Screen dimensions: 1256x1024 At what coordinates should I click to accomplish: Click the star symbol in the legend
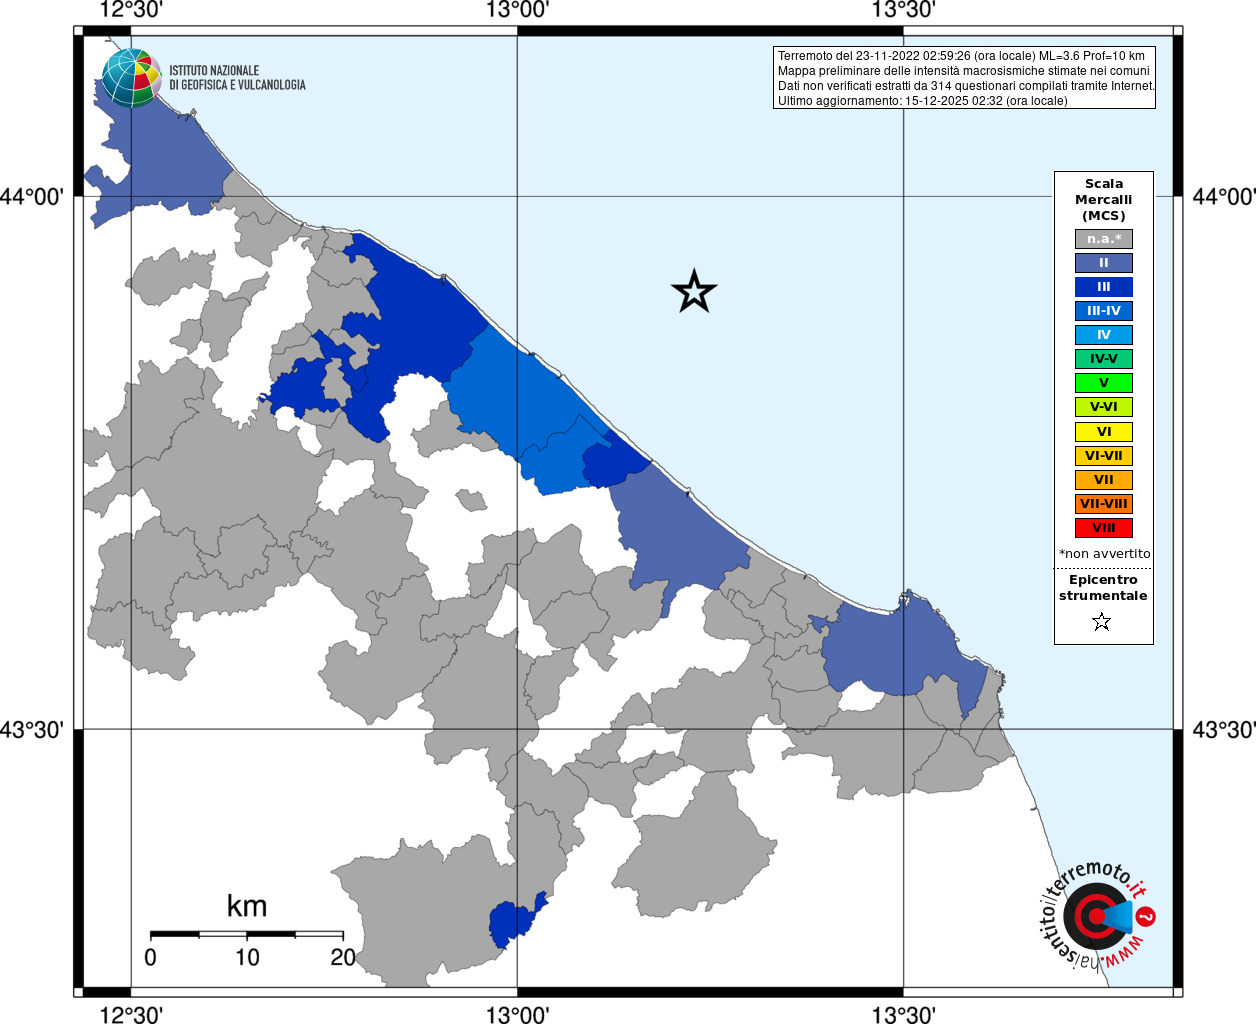point(1102,622)
